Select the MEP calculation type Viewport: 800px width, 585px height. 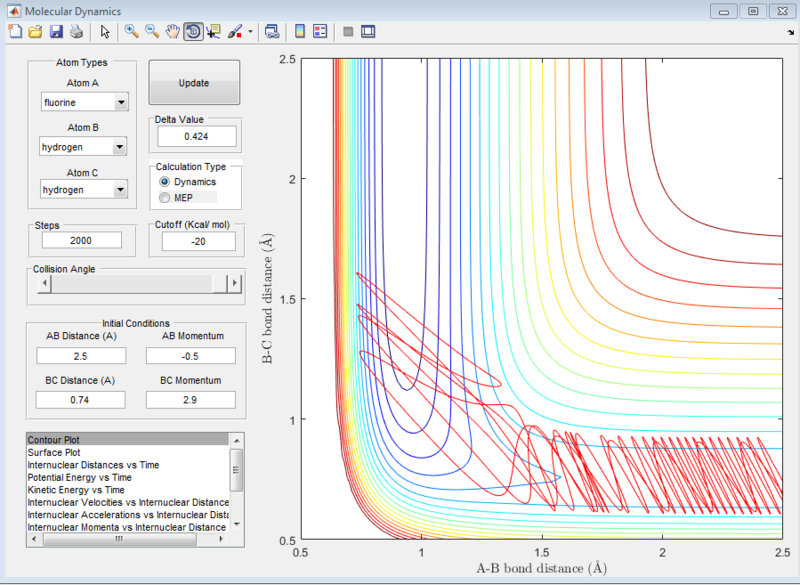click(165, 198)
